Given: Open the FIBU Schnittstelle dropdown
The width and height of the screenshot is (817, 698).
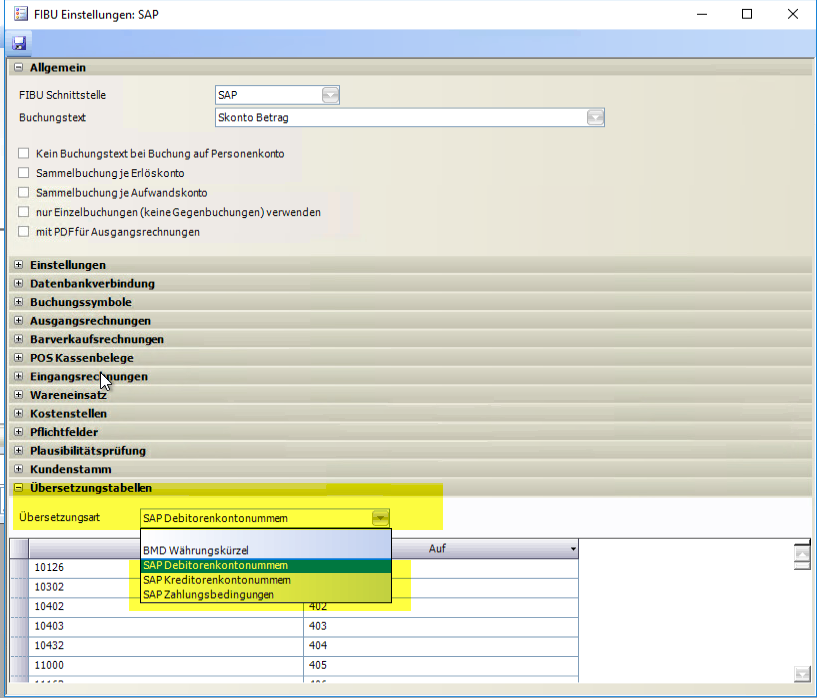Looking at the screenshot, I should (x=331, y=95).
